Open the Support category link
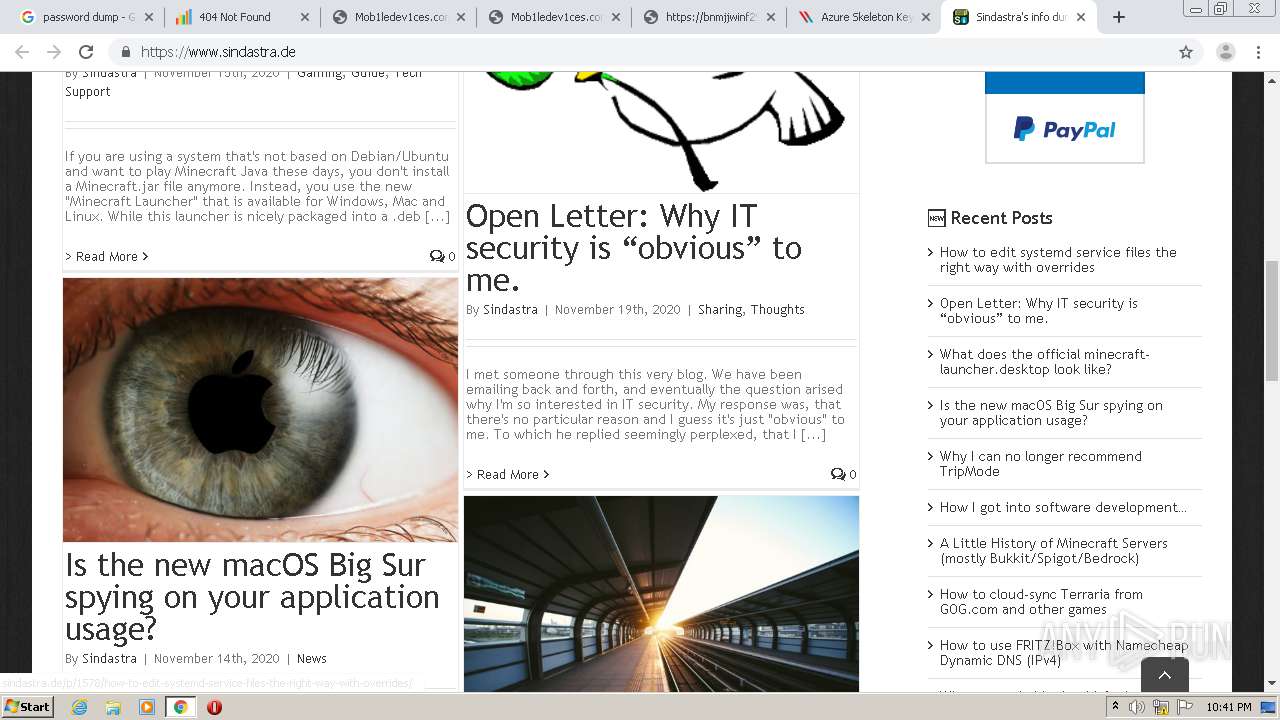This screenshot has width=1280, height=720. [88, 91]
